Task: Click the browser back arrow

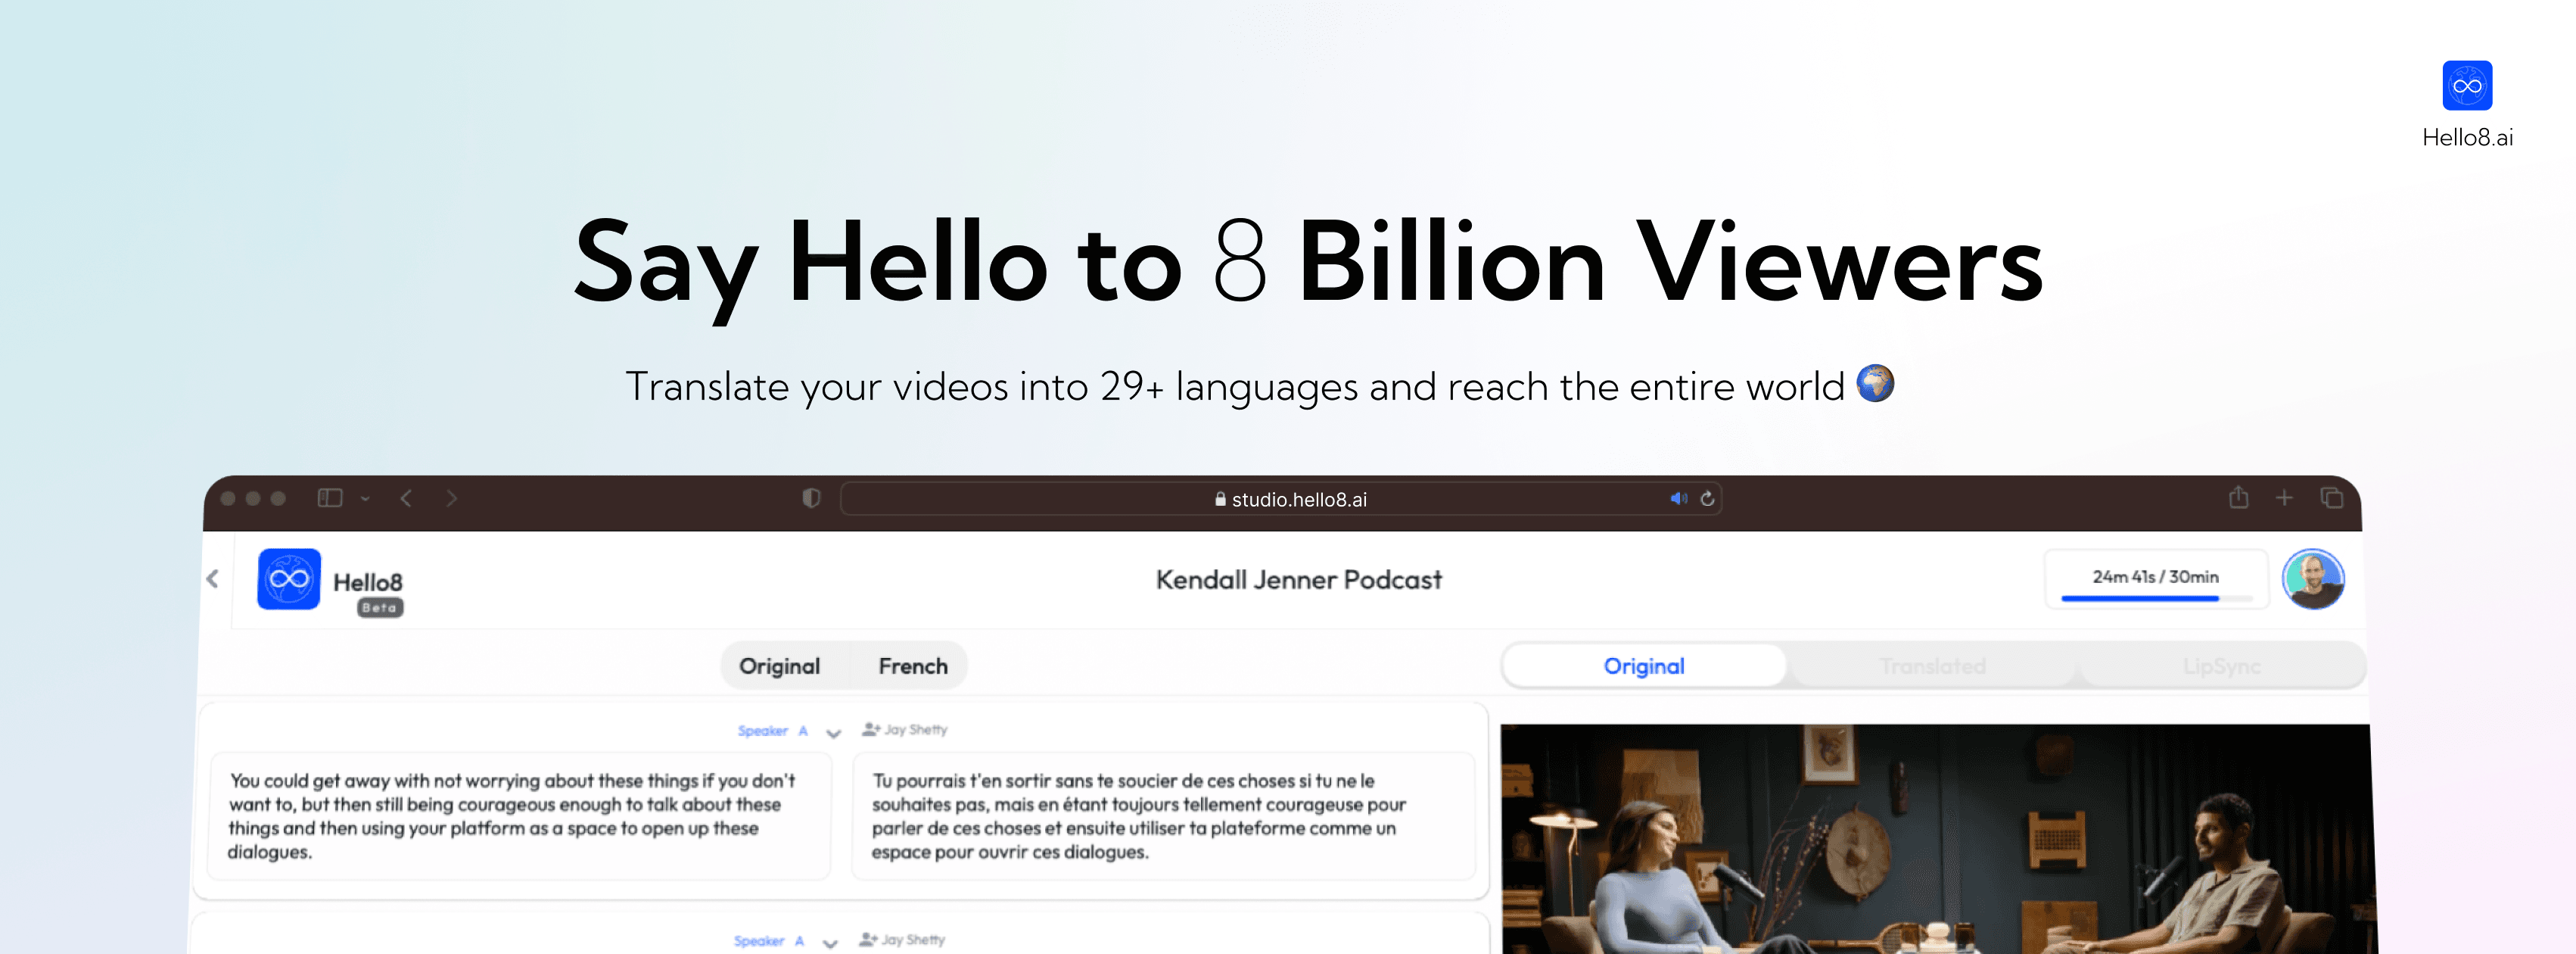Action: click(406, 498)
